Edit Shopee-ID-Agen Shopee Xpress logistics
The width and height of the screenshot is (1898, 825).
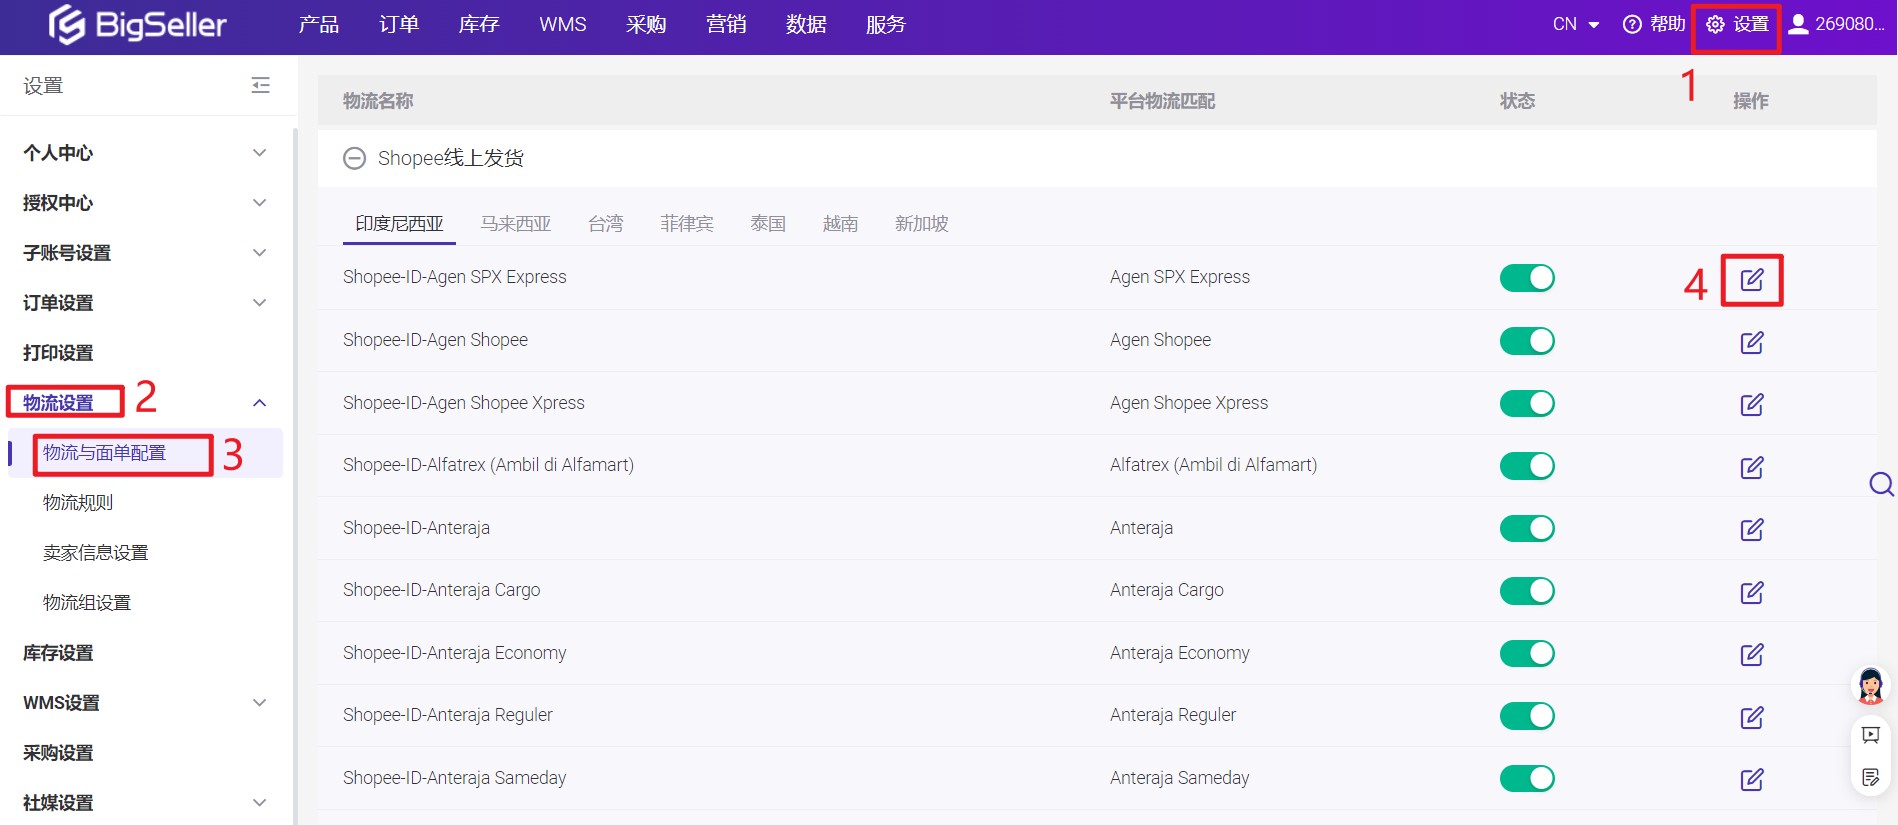[x=1752, y=405]
